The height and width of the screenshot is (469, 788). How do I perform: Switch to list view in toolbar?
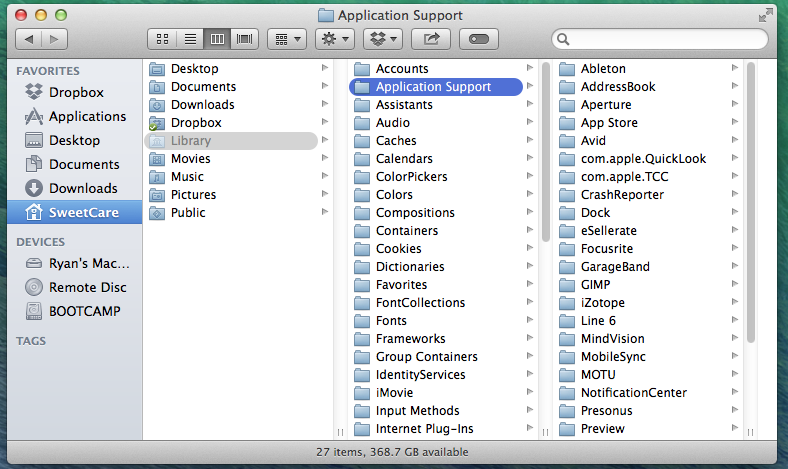tap(189, 39)
